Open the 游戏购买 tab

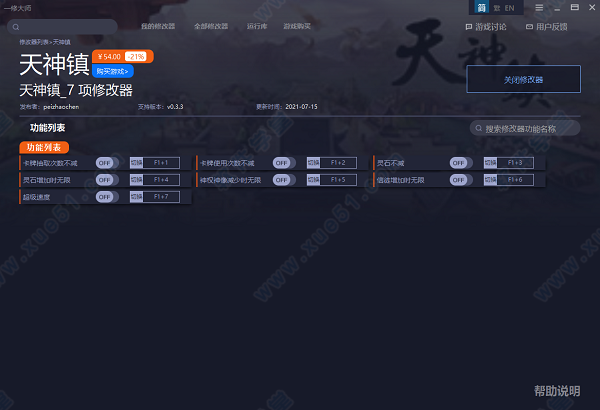click(297, 26)
